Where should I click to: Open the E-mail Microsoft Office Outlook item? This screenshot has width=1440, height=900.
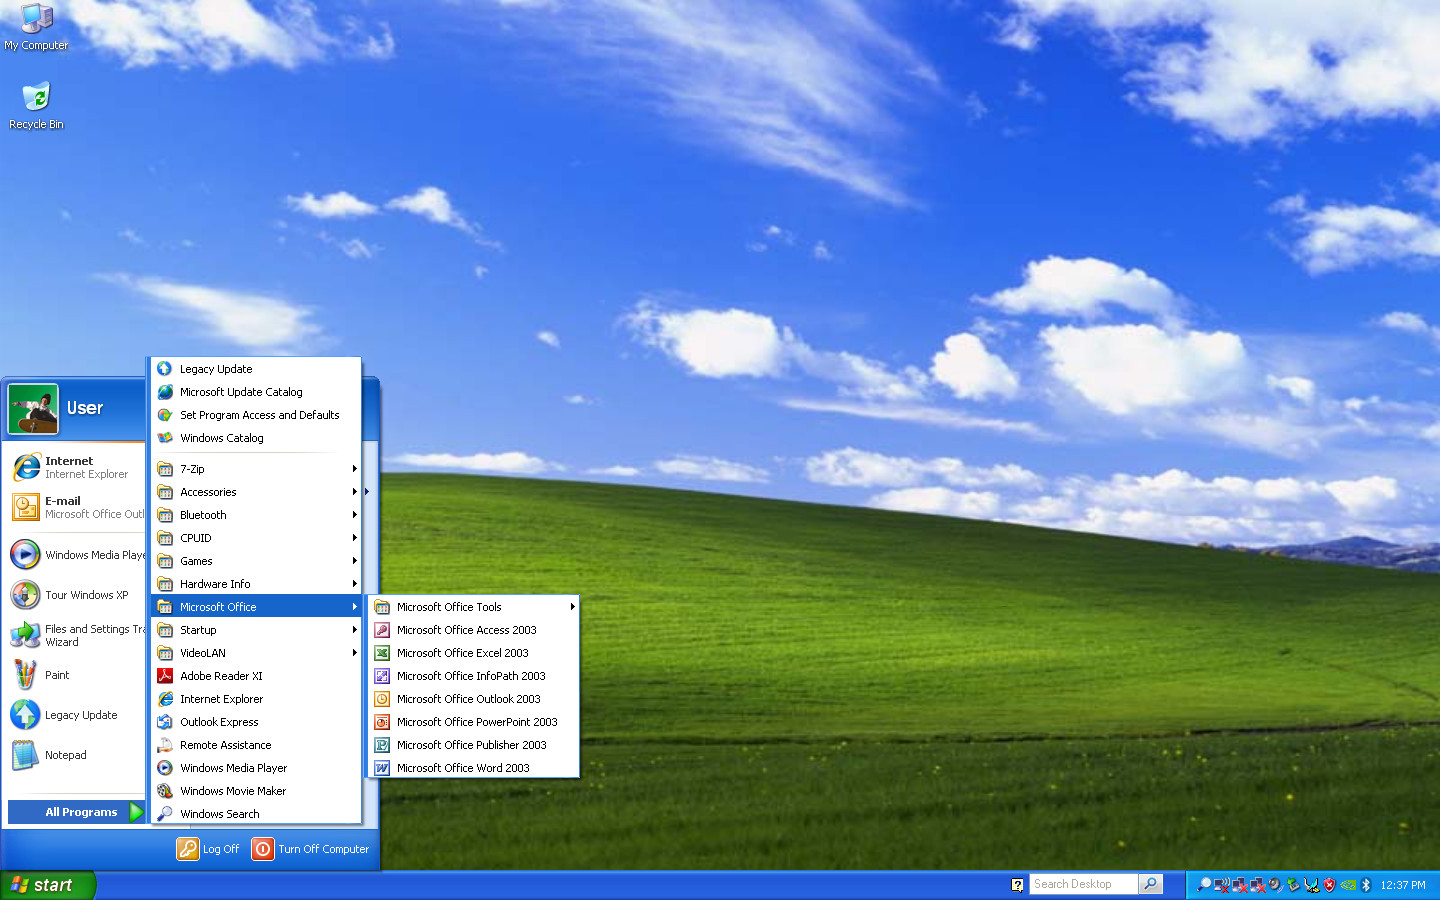(76, 507)
